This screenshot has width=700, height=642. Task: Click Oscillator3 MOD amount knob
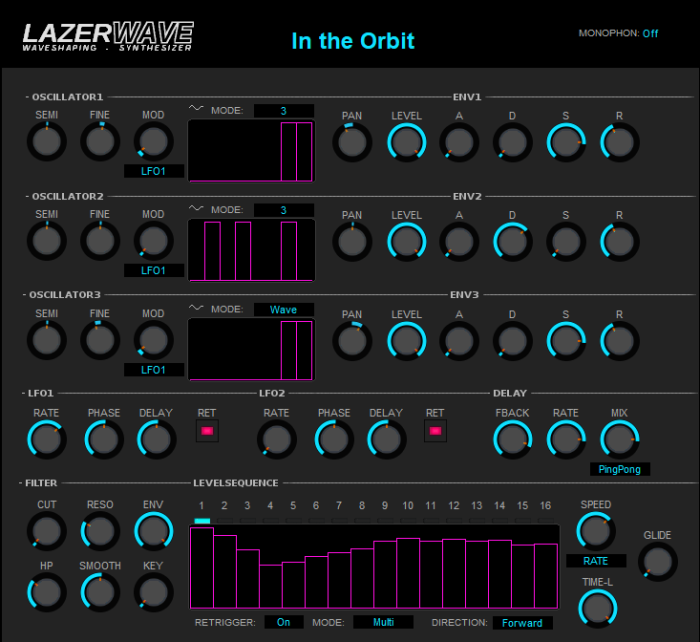coord(154,340)
